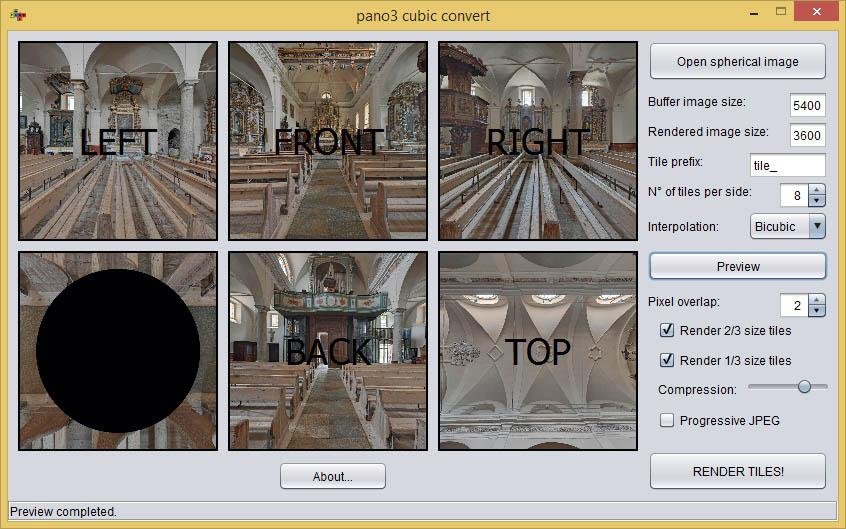Click the 'Compression:' label
The width and height of the screenshot is (846, 529).
click(697, 390)
